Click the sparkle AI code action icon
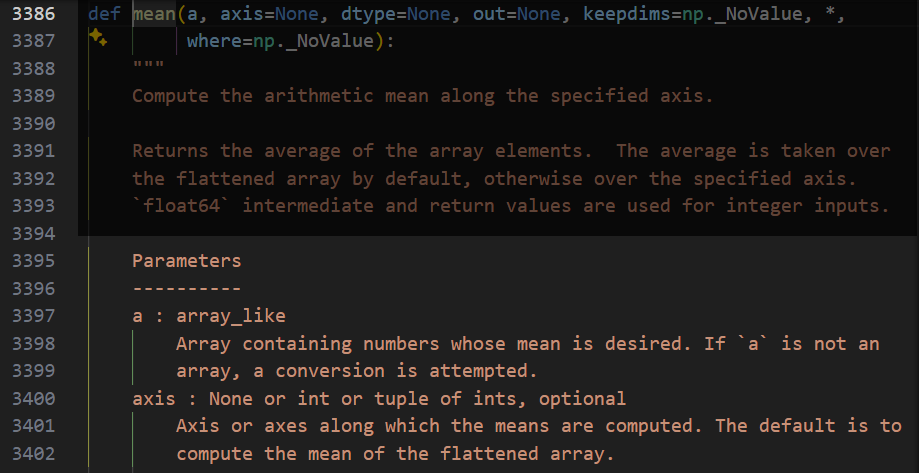 click(97, 39)
